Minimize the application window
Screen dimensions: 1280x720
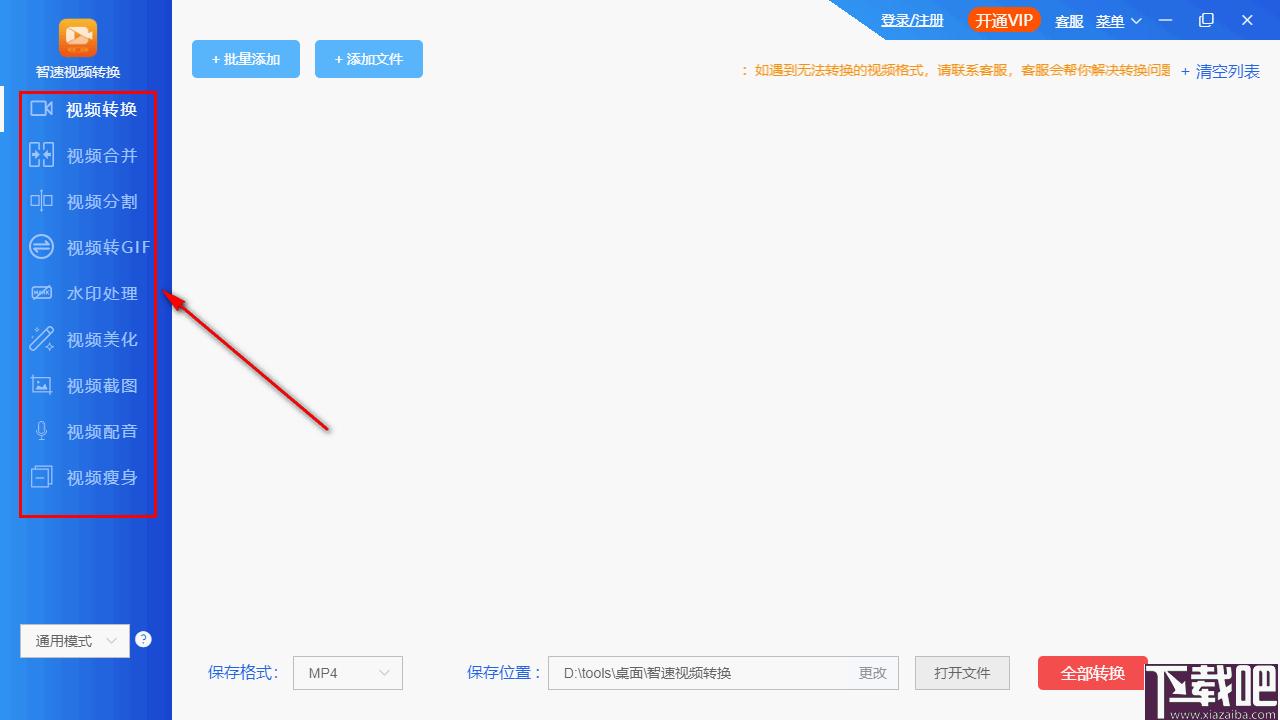click(x=1166, y=20)
